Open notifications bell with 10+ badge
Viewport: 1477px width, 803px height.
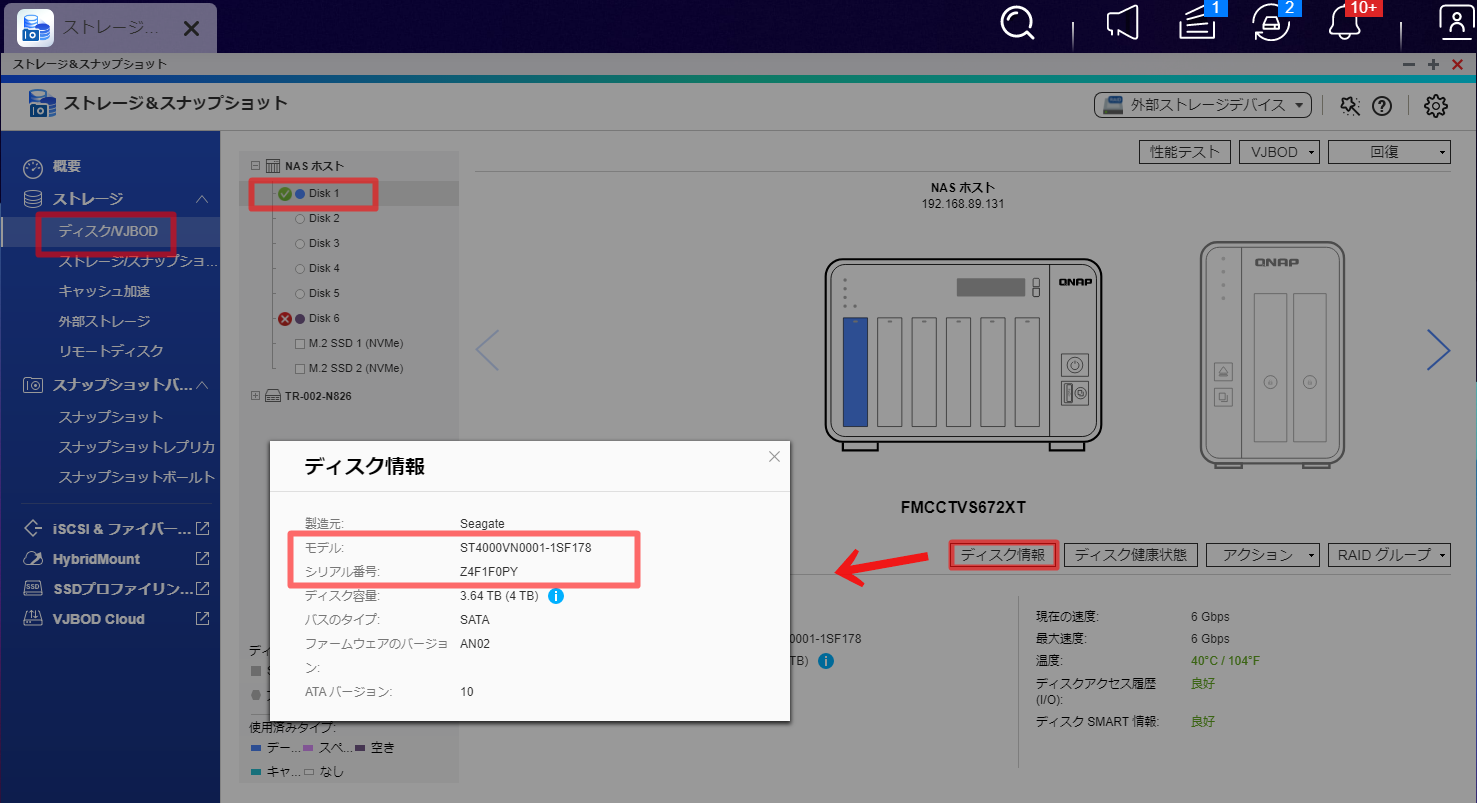pyautogui.click(x=1346, y=24)
